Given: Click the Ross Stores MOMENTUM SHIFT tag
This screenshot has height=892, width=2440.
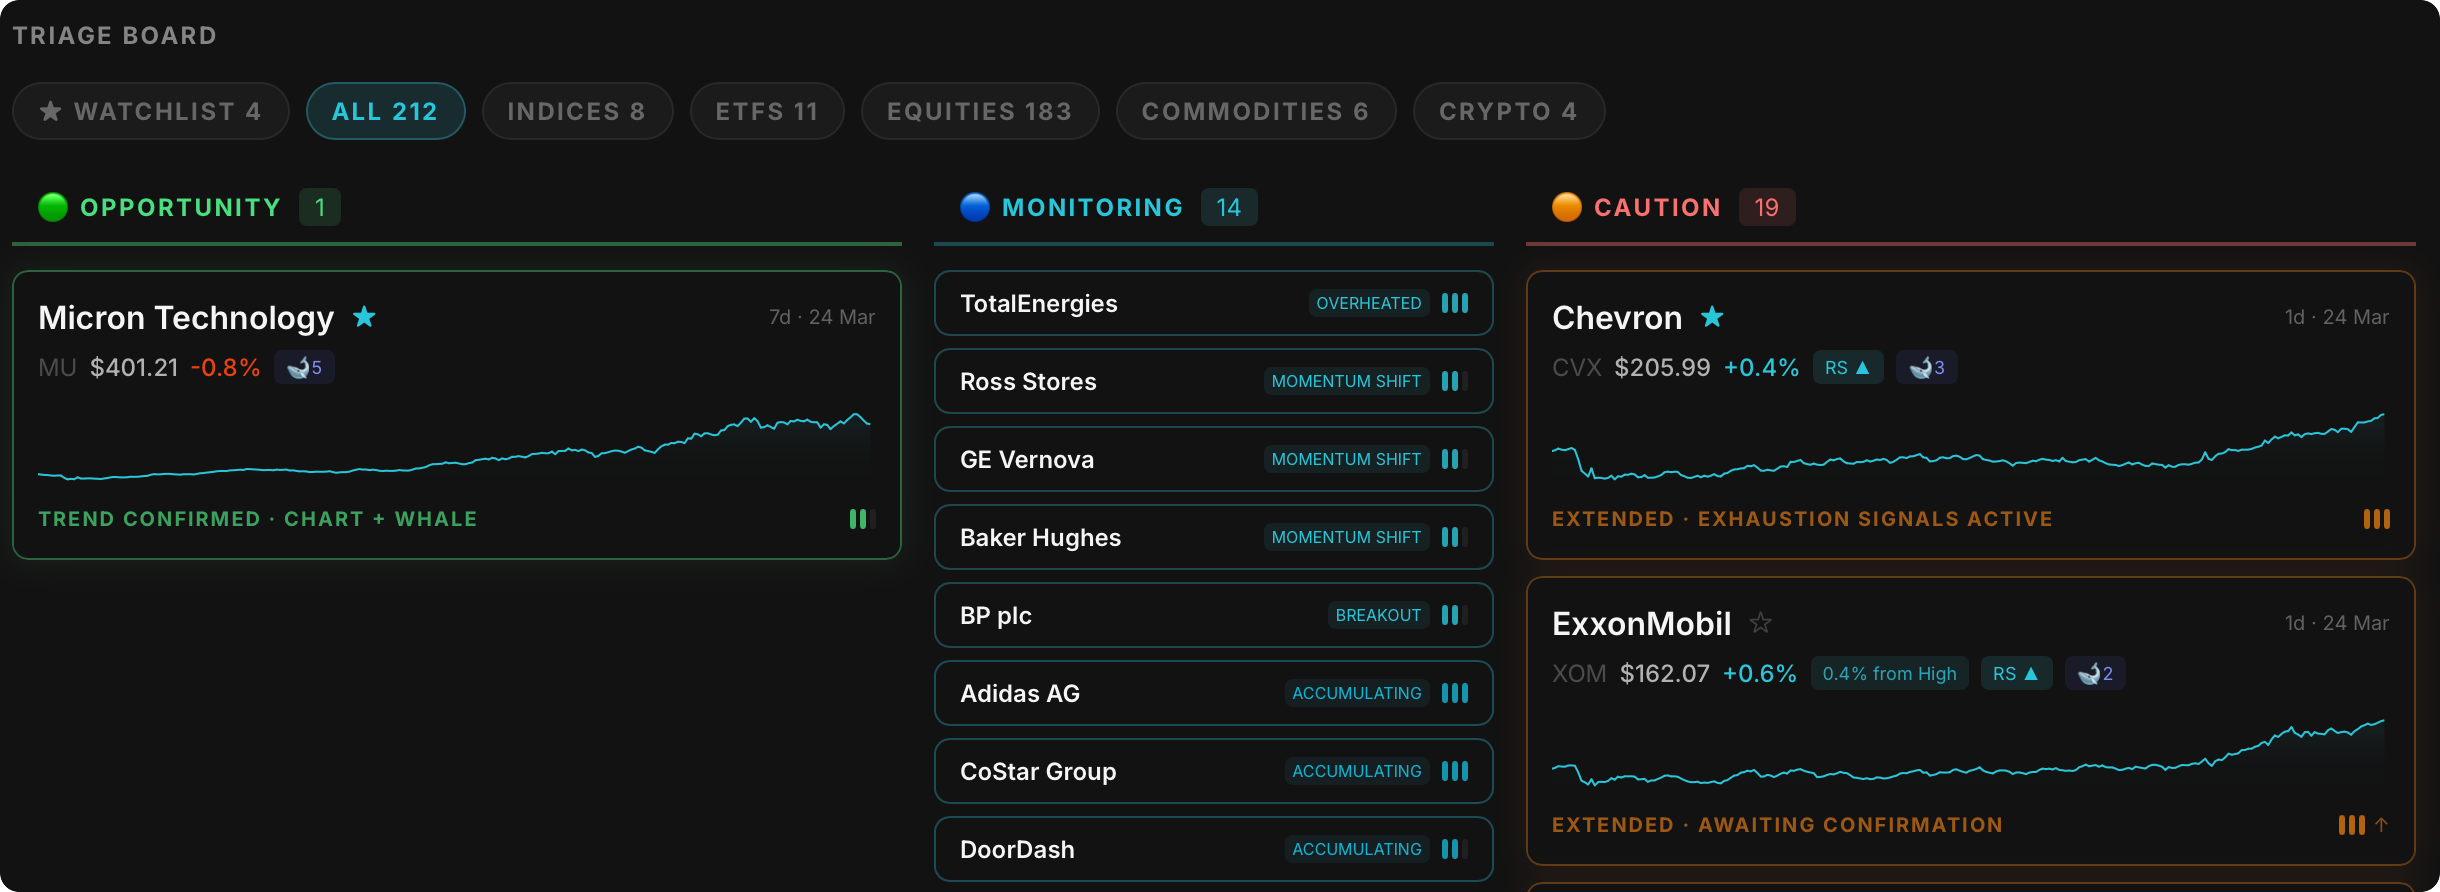Looking at the screenshot, I should (1346, 381).
